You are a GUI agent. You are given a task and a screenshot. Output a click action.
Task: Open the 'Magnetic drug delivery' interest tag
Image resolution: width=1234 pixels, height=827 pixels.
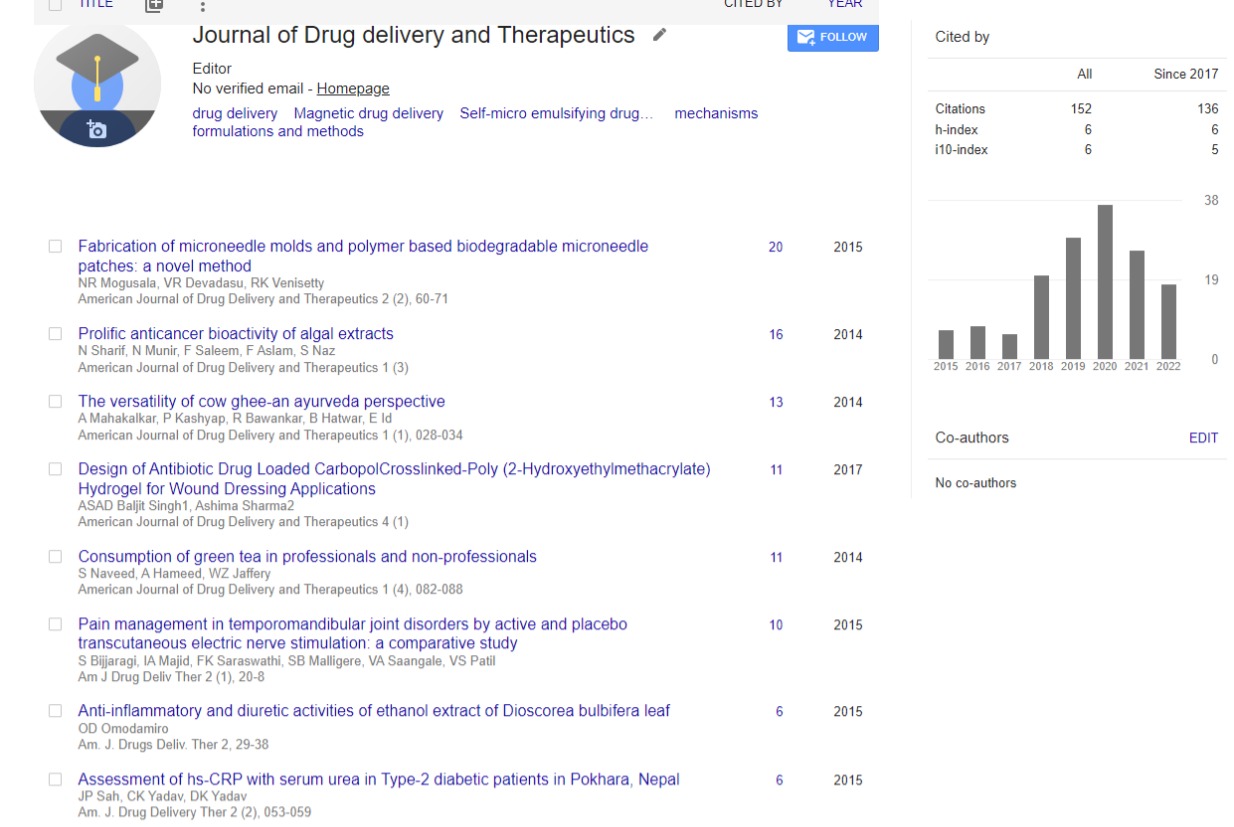point(368,114)
